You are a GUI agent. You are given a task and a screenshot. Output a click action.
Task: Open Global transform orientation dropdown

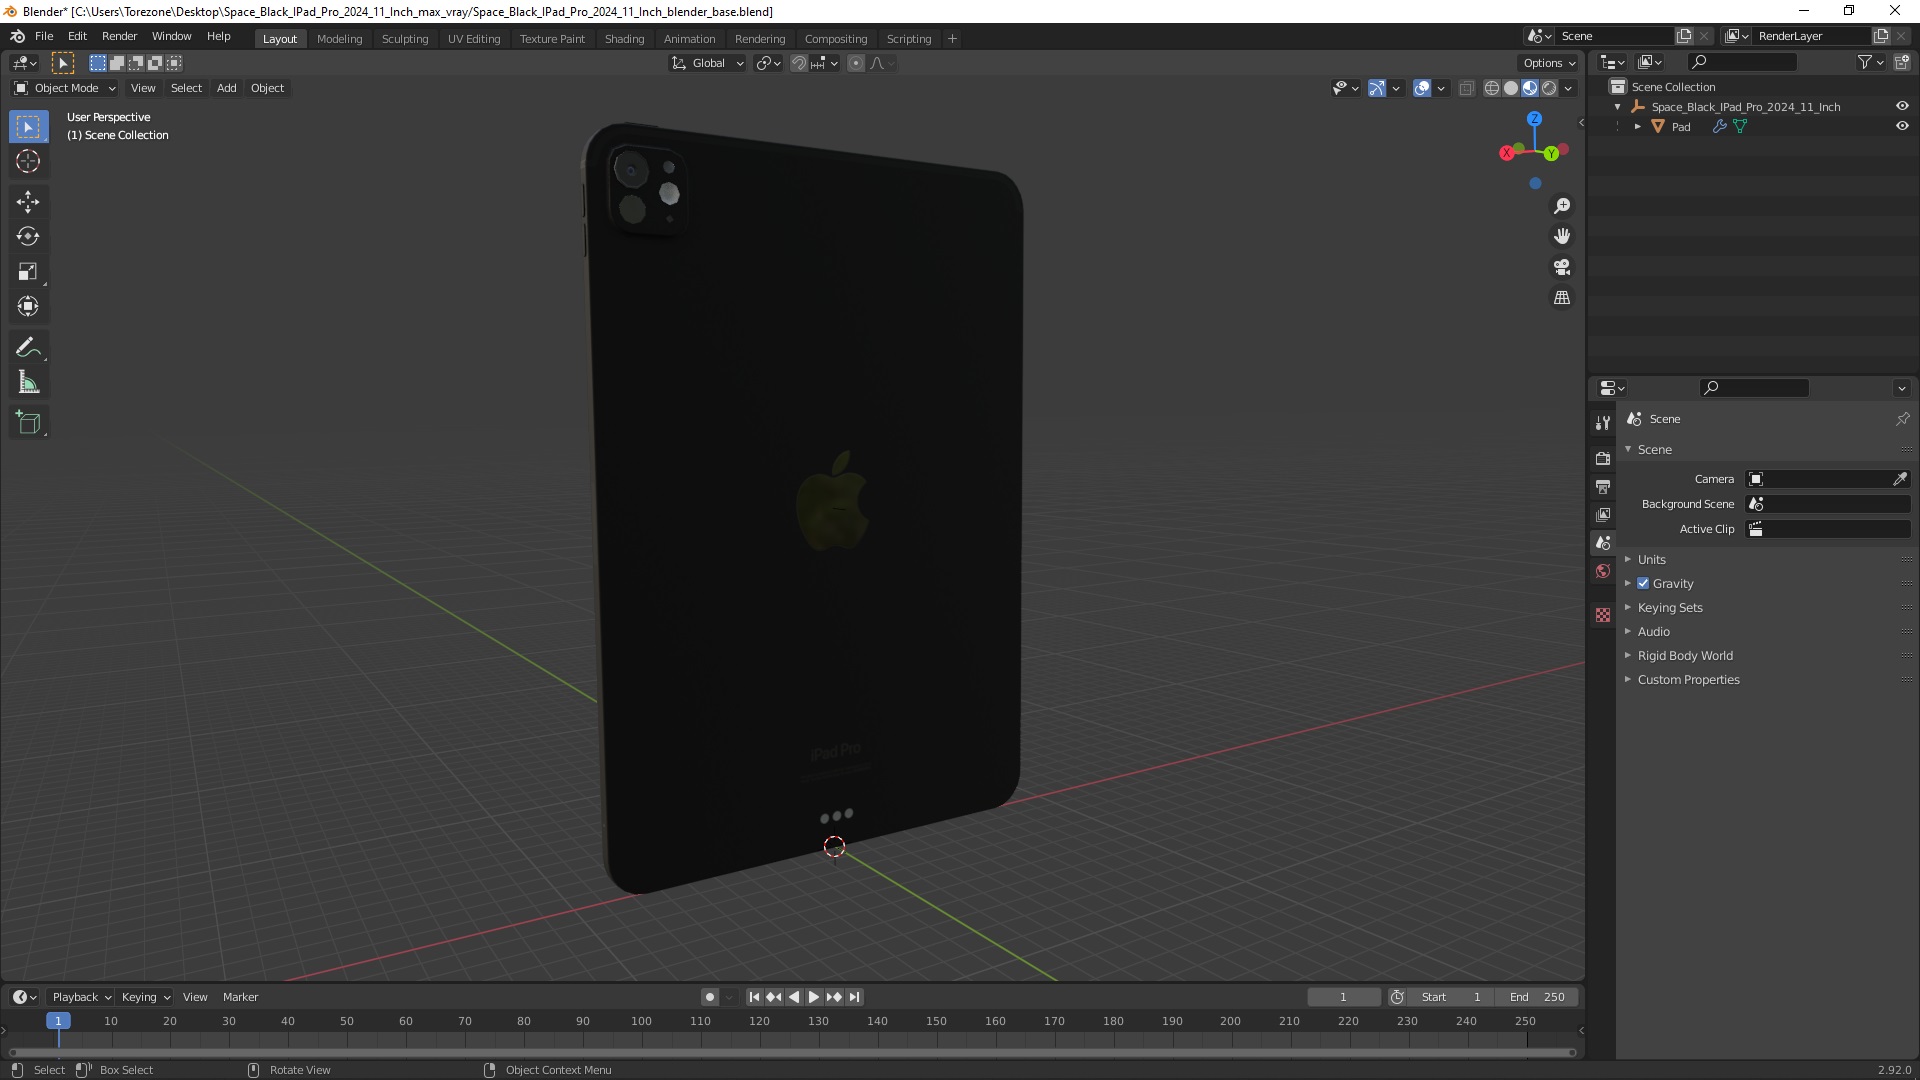tap(707, 63)
